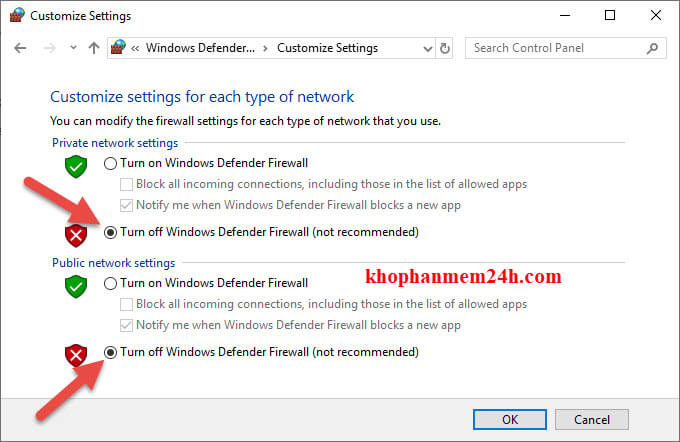
Task: Open the Recent locations dropdown arrow
Action: tap(73, 48)
